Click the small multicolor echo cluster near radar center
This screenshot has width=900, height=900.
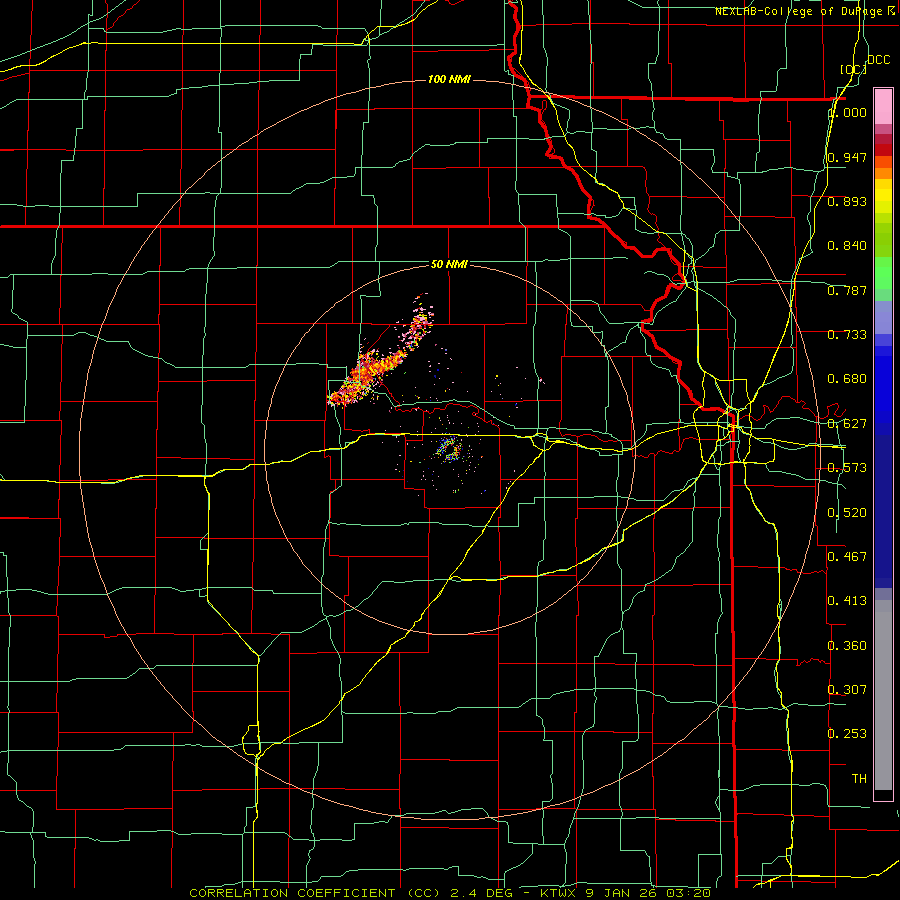pyautogui.click(x=449, y=451)
